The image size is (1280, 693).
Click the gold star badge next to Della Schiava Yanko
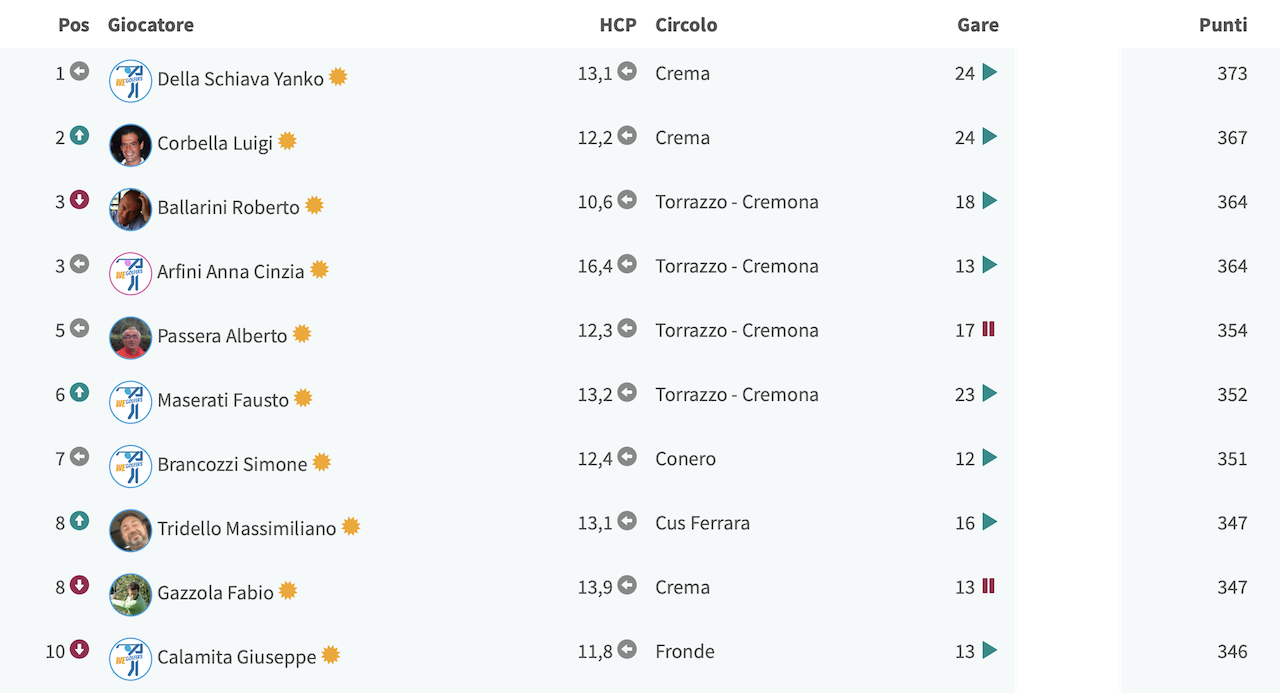(x=338, y=77)
